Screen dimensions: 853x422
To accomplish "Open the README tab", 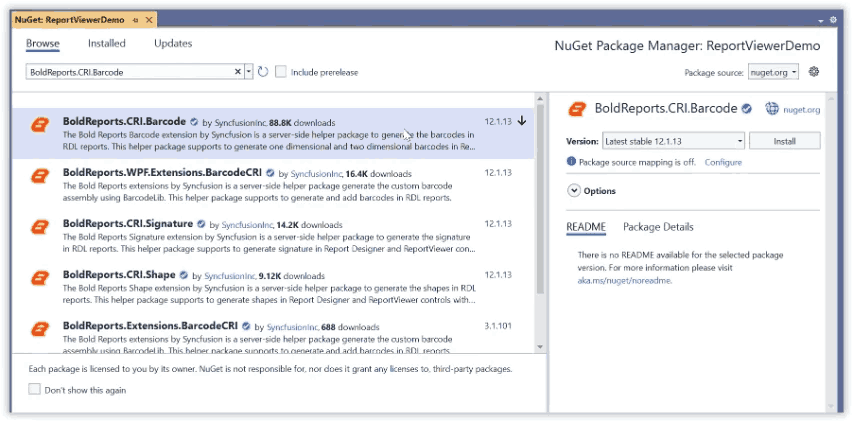I will click(586, 227).
